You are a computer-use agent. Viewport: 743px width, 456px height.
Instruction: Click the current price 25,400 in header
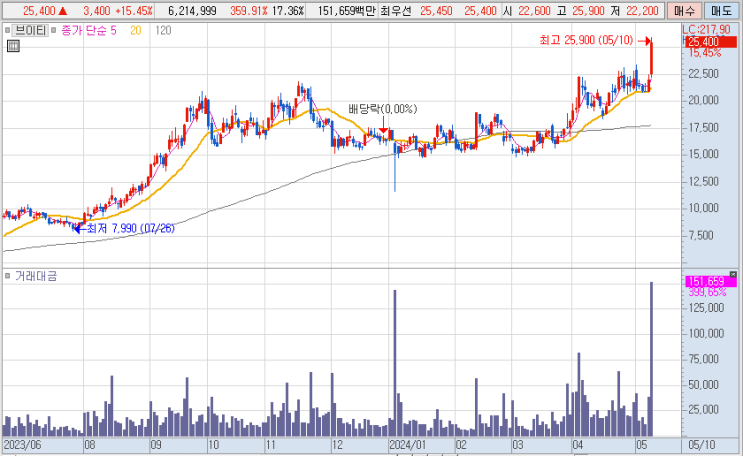pos(39,10)
